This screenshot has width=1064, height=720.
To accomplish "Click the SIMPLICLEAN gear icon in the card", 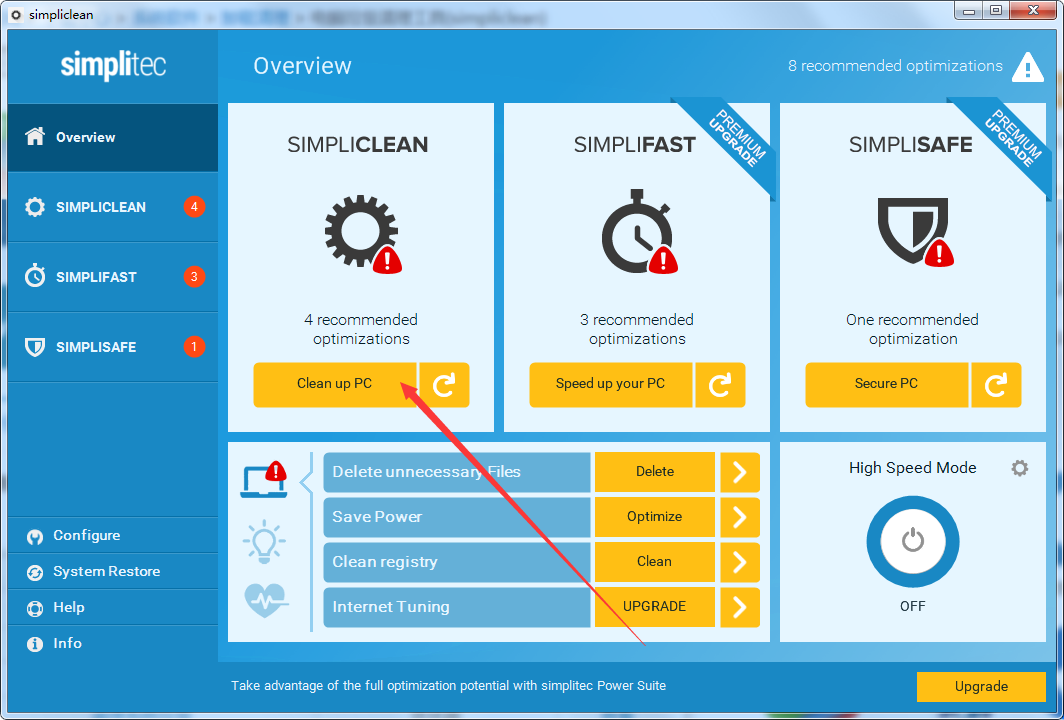I will click(x=355, y=230).
